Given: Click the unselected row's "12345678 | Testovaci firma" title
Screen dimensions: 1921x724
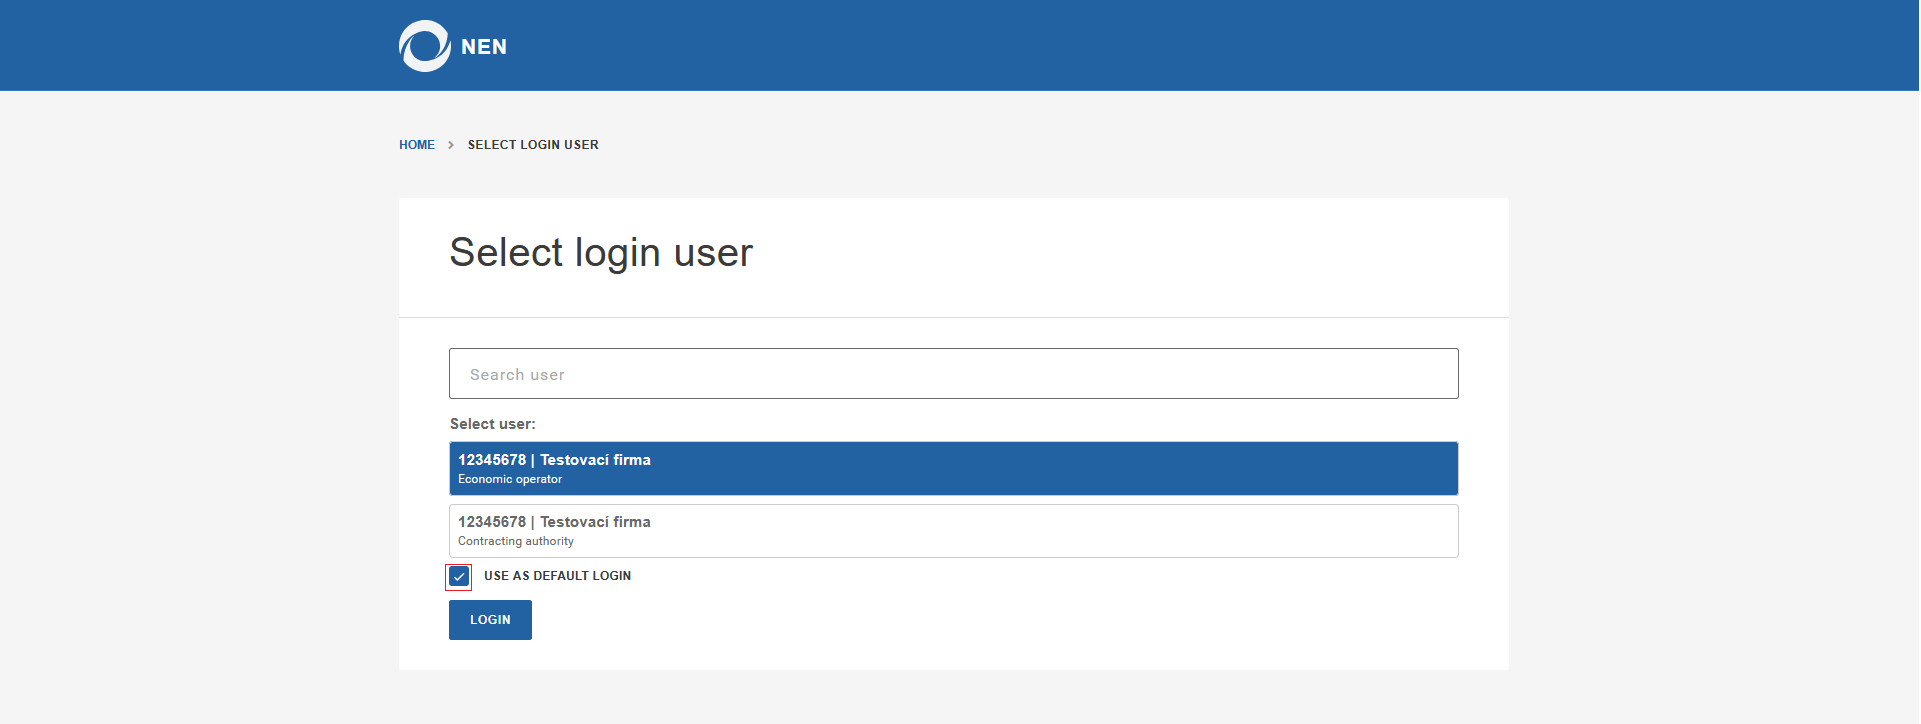Looking at the screenshot, I should (554, 522).
